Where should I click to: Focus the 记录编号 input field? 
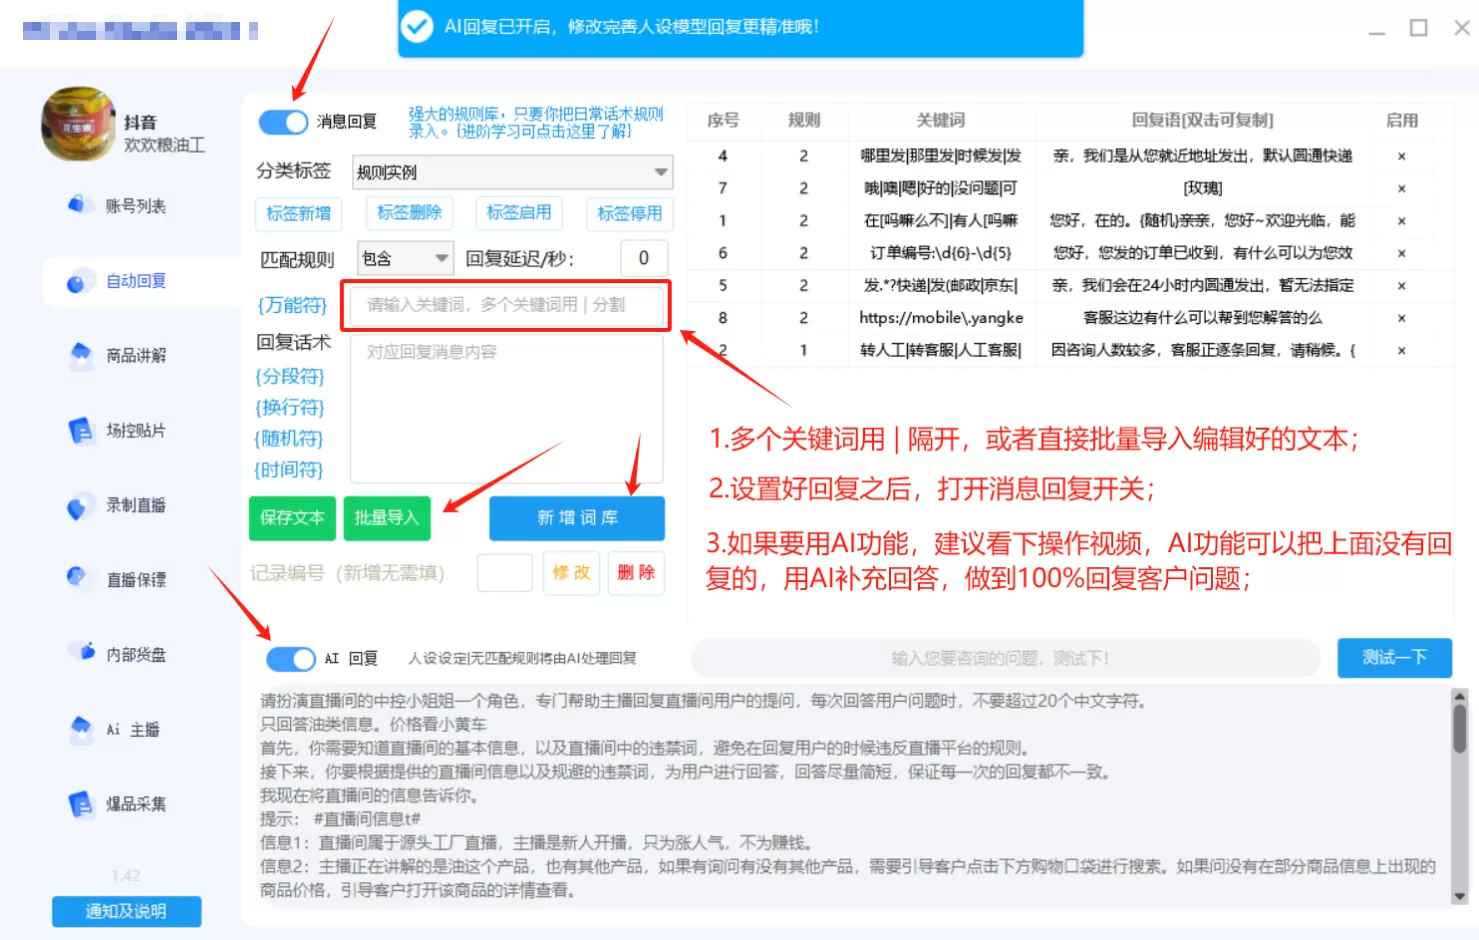click(505, 573)
